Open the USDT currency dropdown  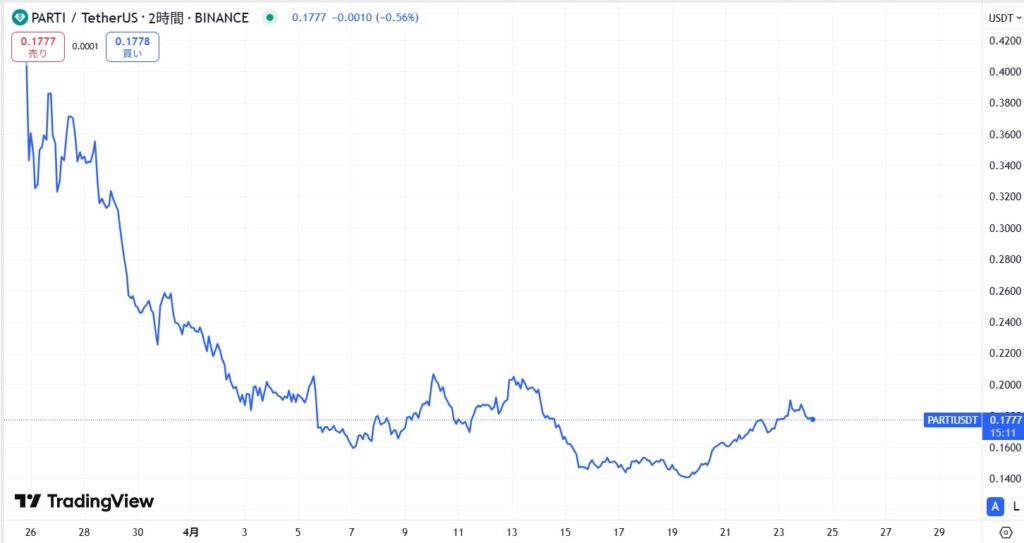1004,18
